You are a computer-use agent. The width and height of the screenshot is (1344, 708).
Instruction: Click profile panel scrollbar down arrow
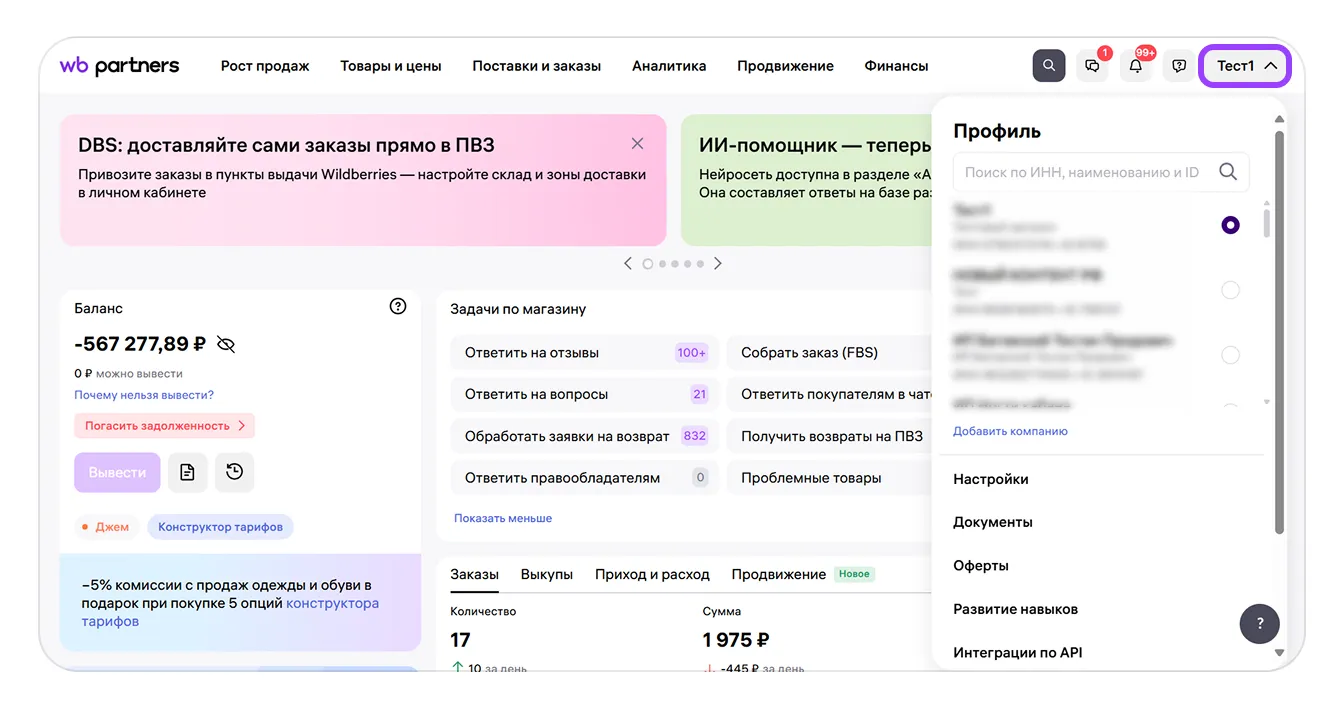(1279, 653)
